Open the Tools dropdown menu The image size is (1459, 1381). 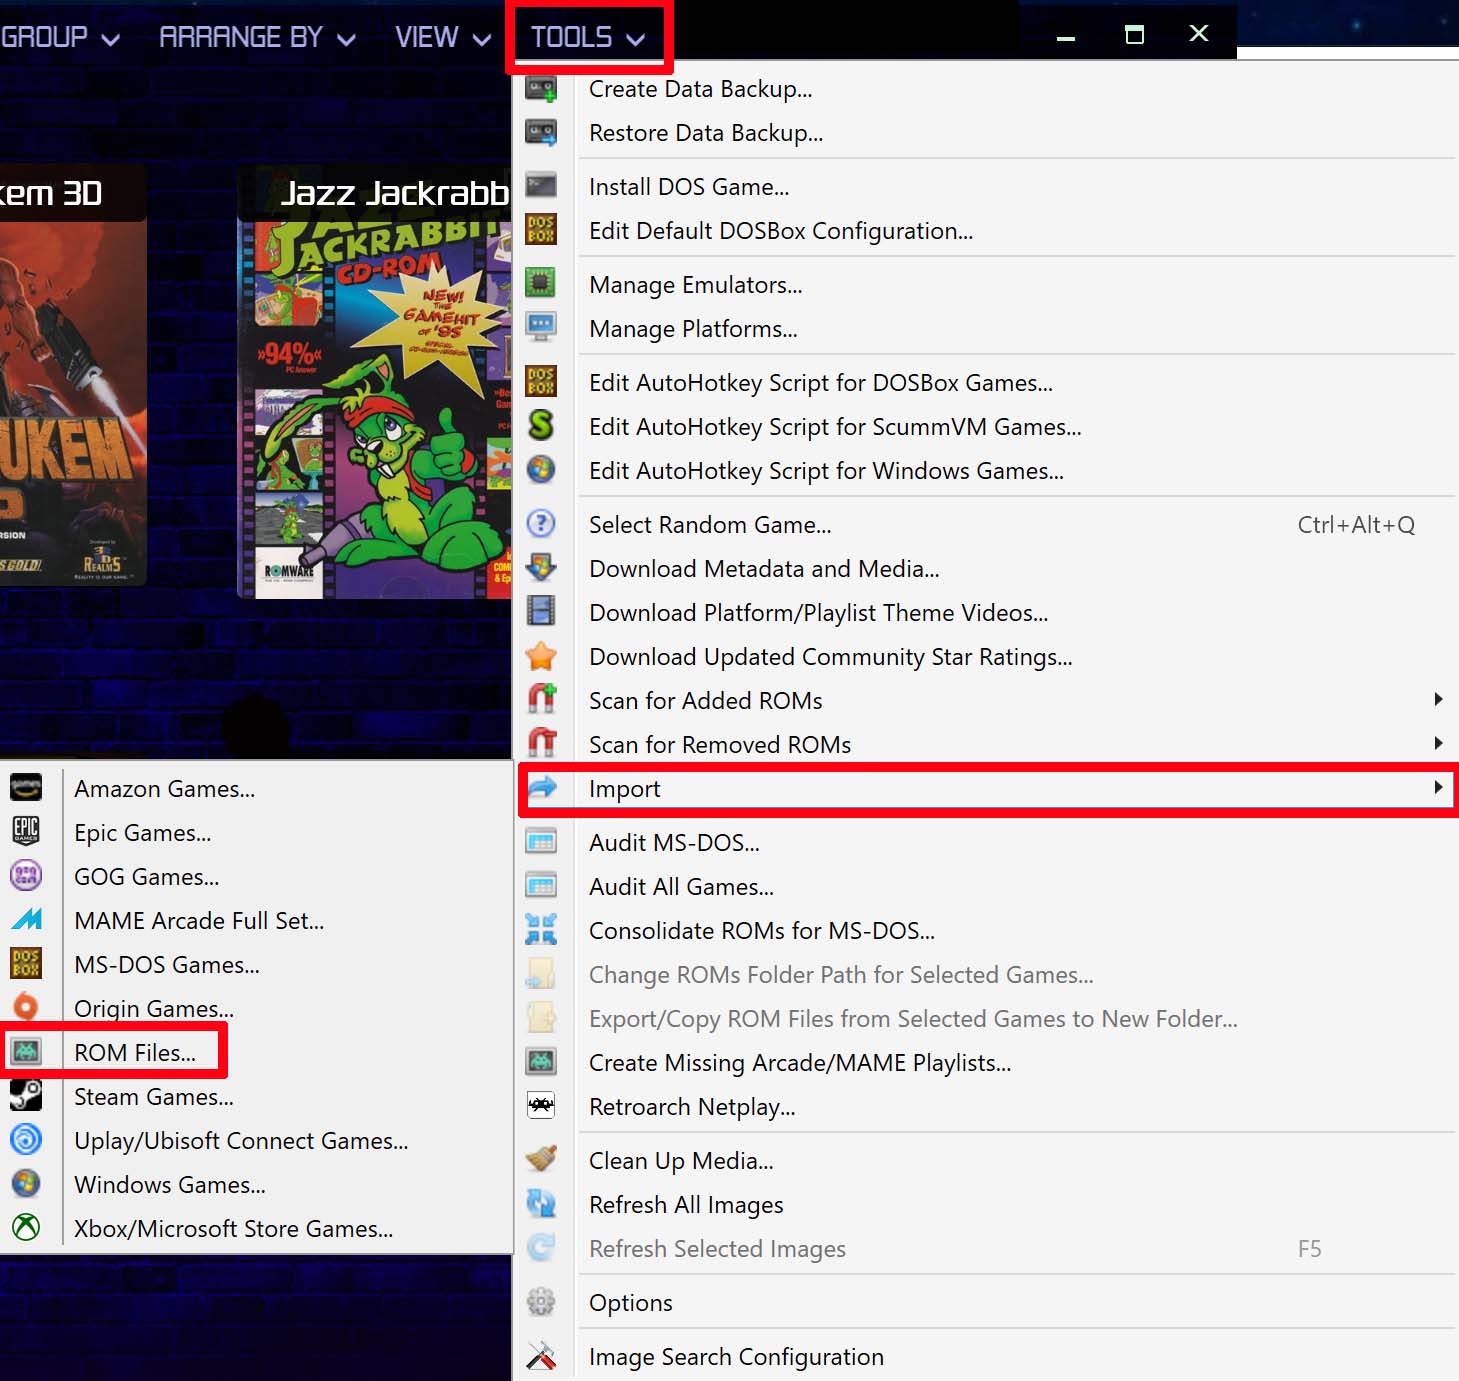click(587, 37)
